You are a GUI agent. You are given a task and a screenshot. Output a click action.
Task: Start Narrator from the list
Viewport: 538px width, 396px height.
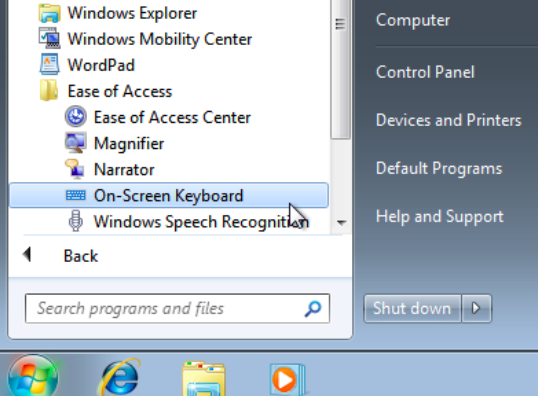point(124,169)
